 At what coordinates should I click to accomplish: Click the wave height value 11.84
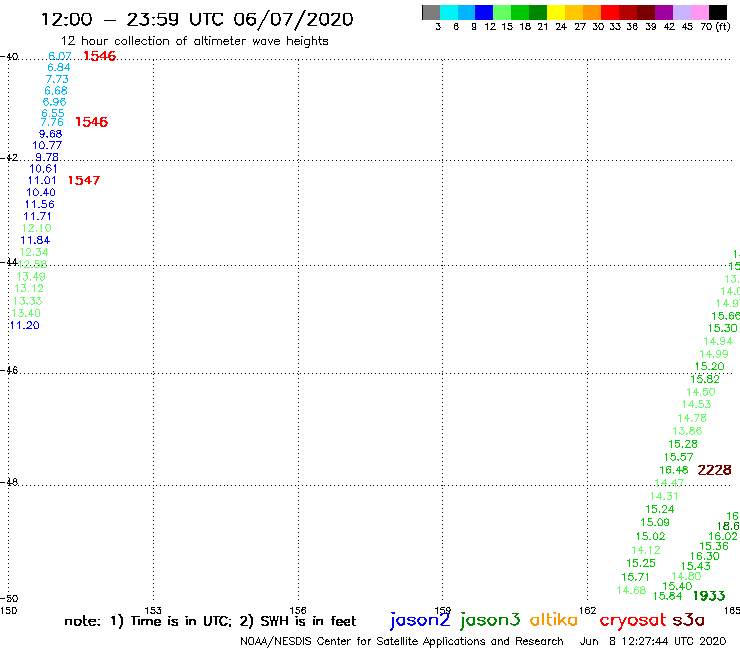coord(35,240)
